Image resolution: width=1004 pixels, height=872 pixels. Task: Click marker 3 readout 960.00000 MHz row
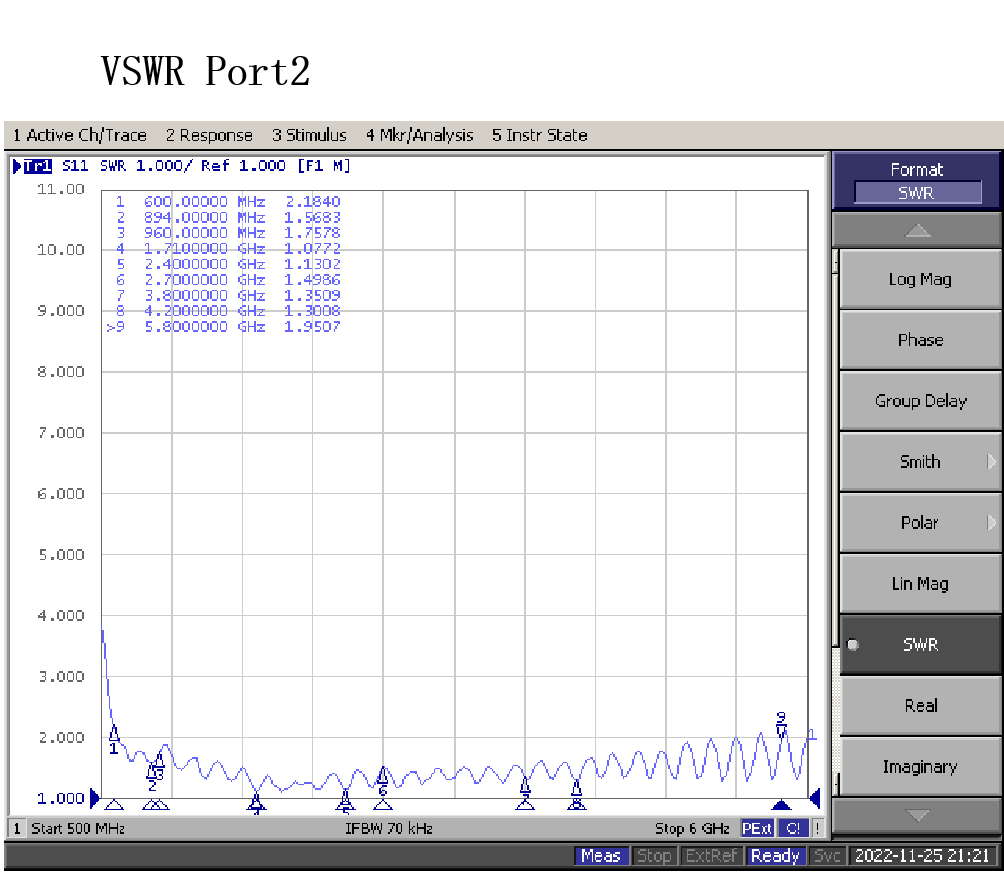coord(227,233)
